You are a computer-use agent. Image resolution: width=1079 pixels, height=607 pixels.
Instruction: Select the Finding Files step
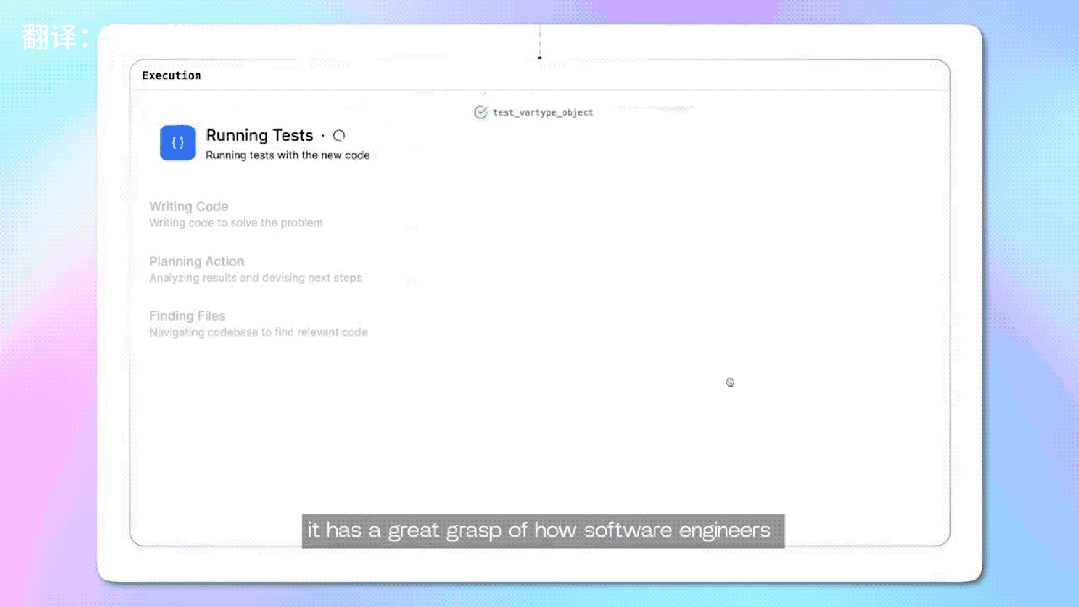187,316
